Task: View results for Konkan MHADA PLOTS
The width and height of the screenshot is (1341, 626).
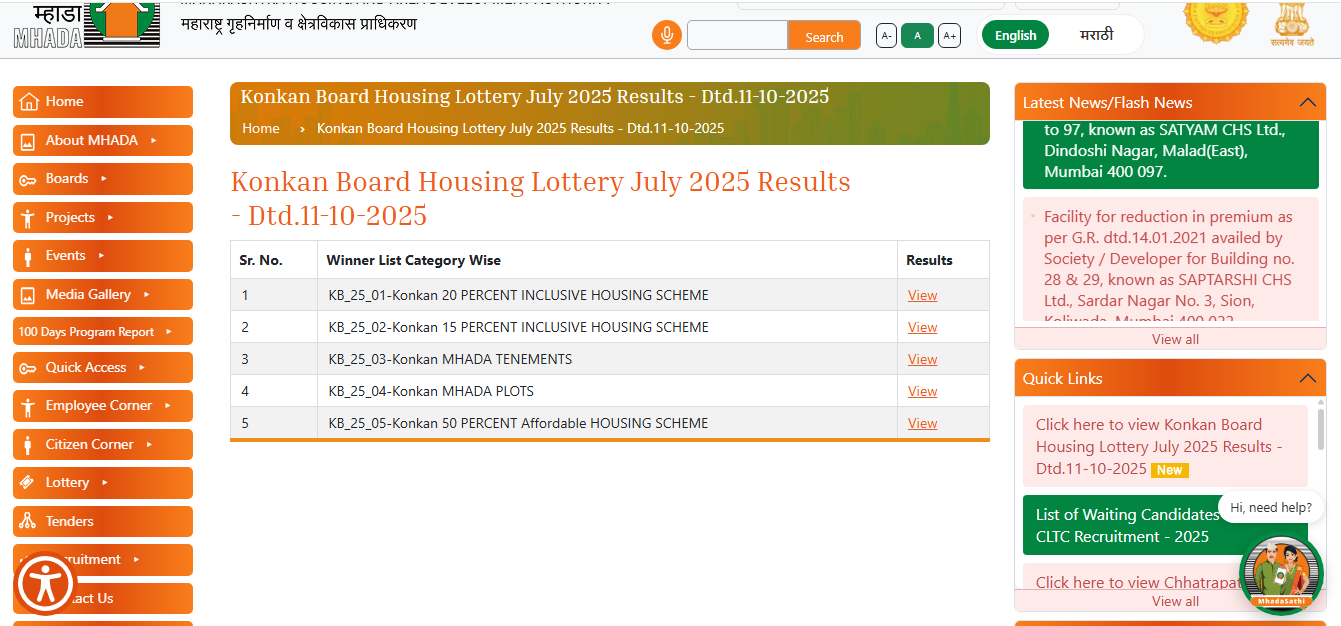Action: [x=922, y=391]
